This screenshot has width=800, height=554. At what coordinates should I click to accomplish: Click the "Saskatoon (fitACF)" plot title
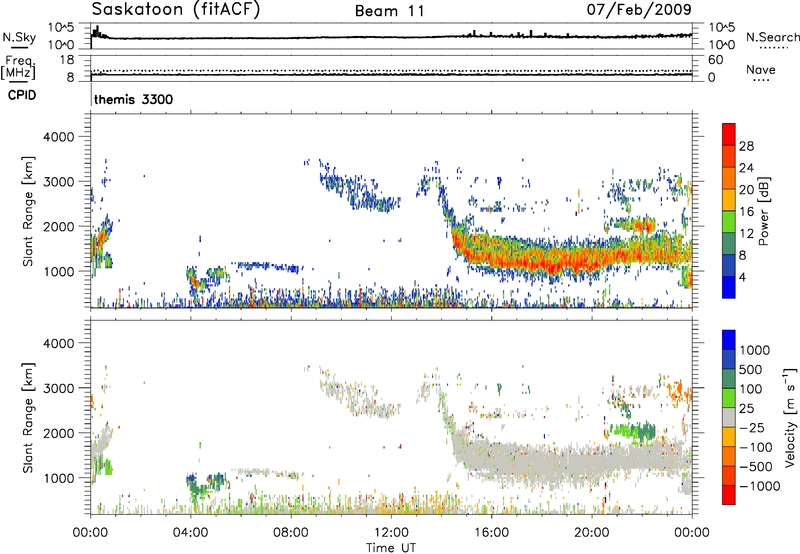176,9
